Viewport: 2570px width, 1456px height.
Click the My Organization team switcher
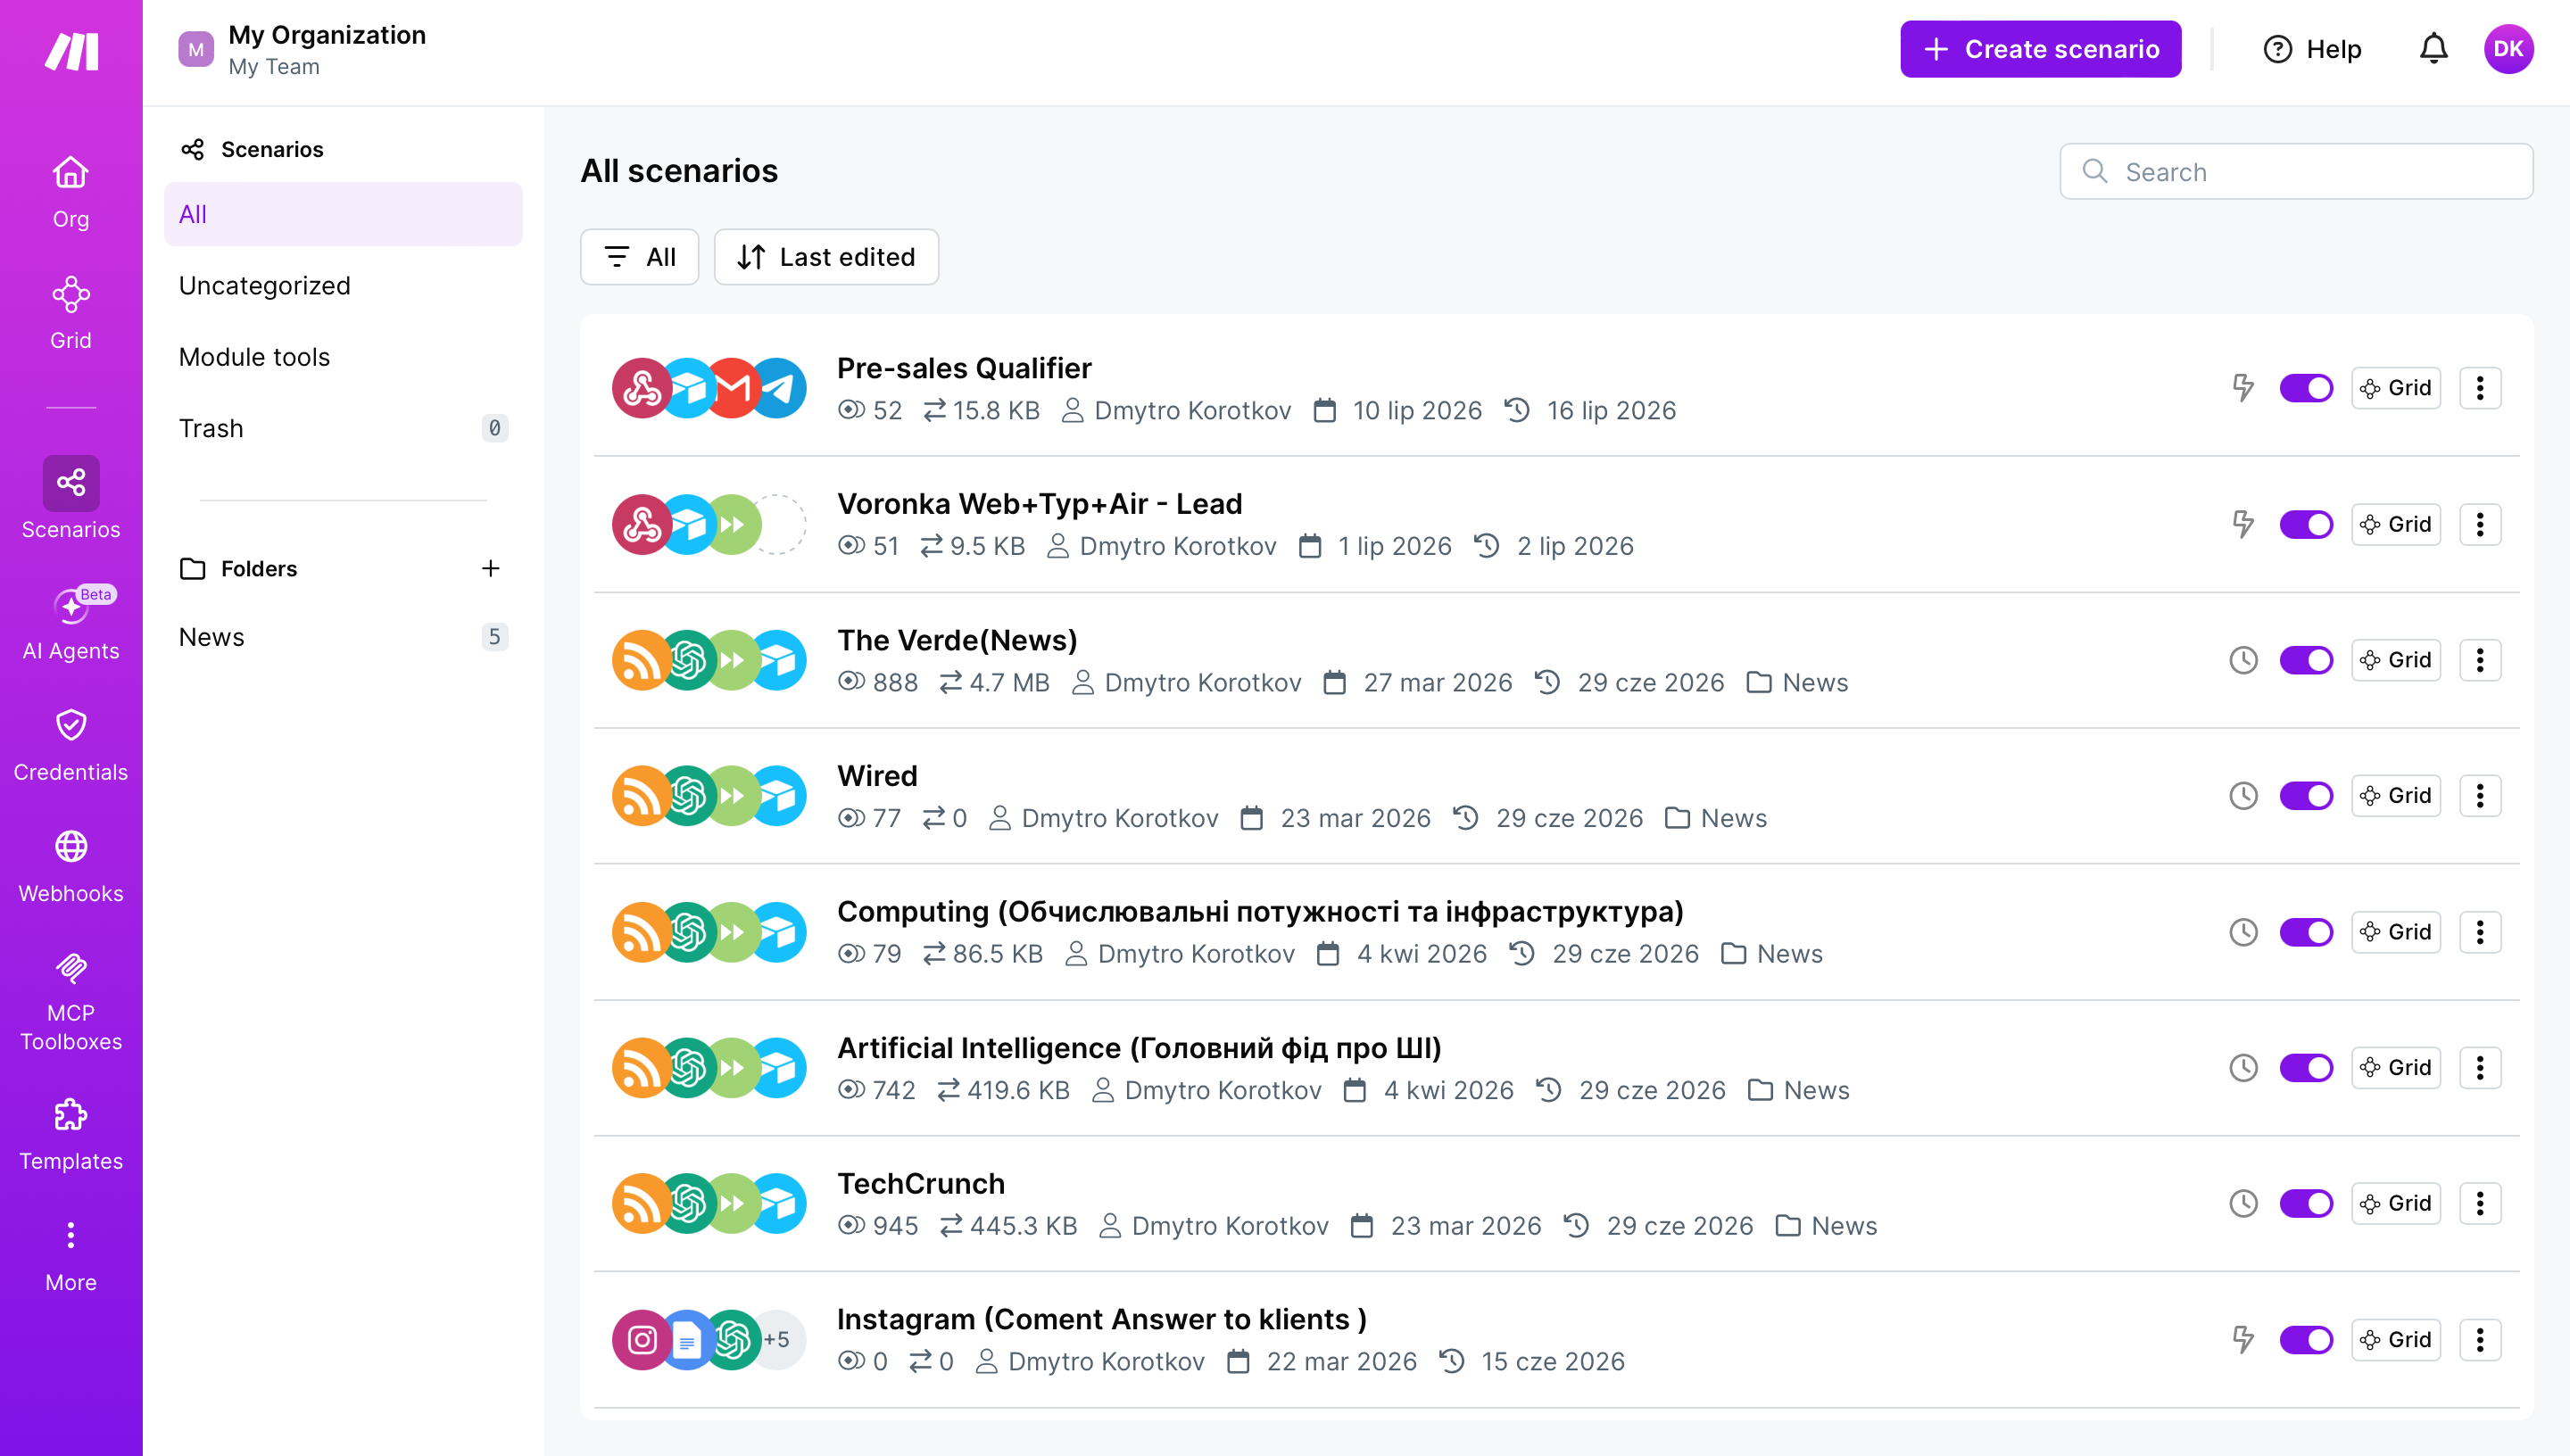[x=303, y=49]
